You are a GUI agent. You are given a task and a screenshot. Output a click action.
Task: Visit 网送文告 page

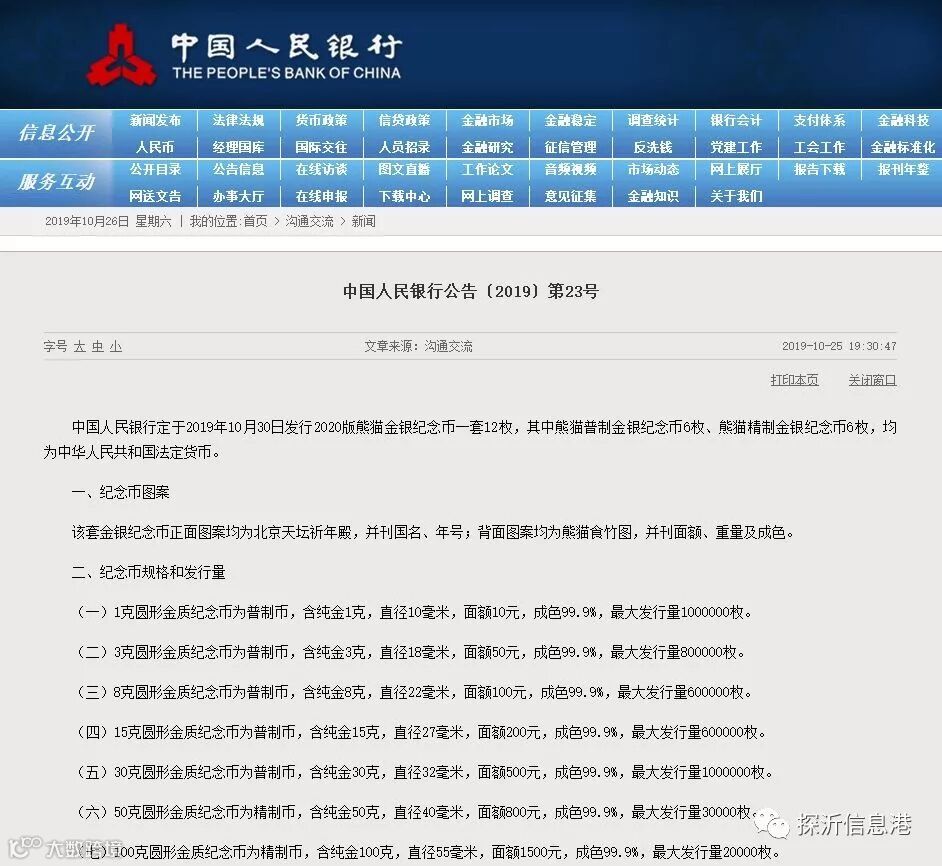(x=155, y=196)
